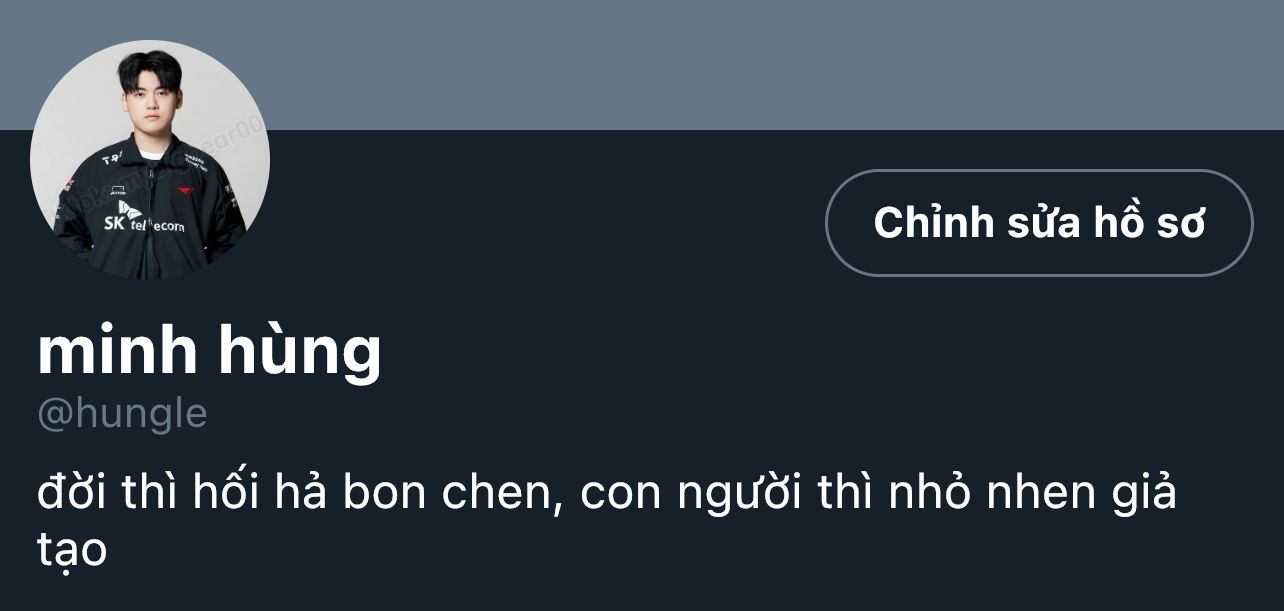Click the @hungle username handle

(x=122, y=414)
